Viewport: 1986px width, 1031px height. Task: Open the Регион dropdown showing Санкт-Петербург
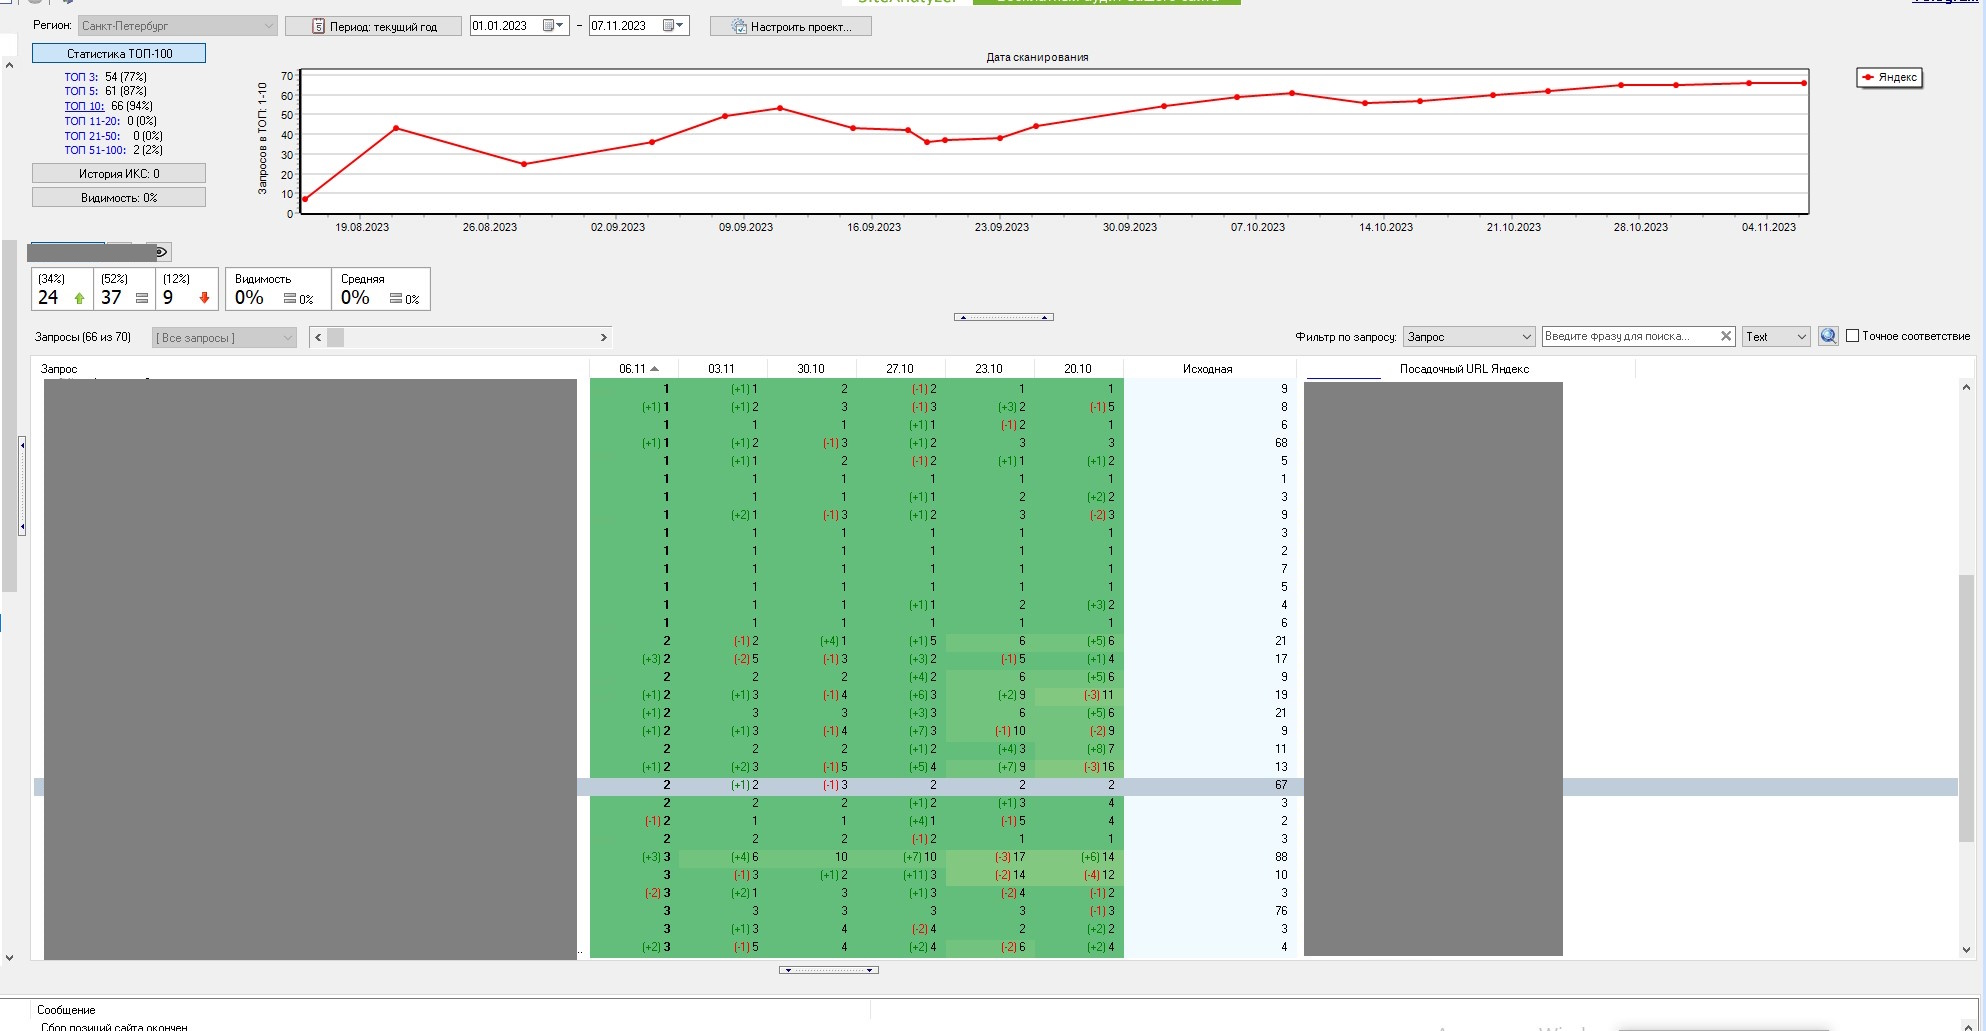178,26
